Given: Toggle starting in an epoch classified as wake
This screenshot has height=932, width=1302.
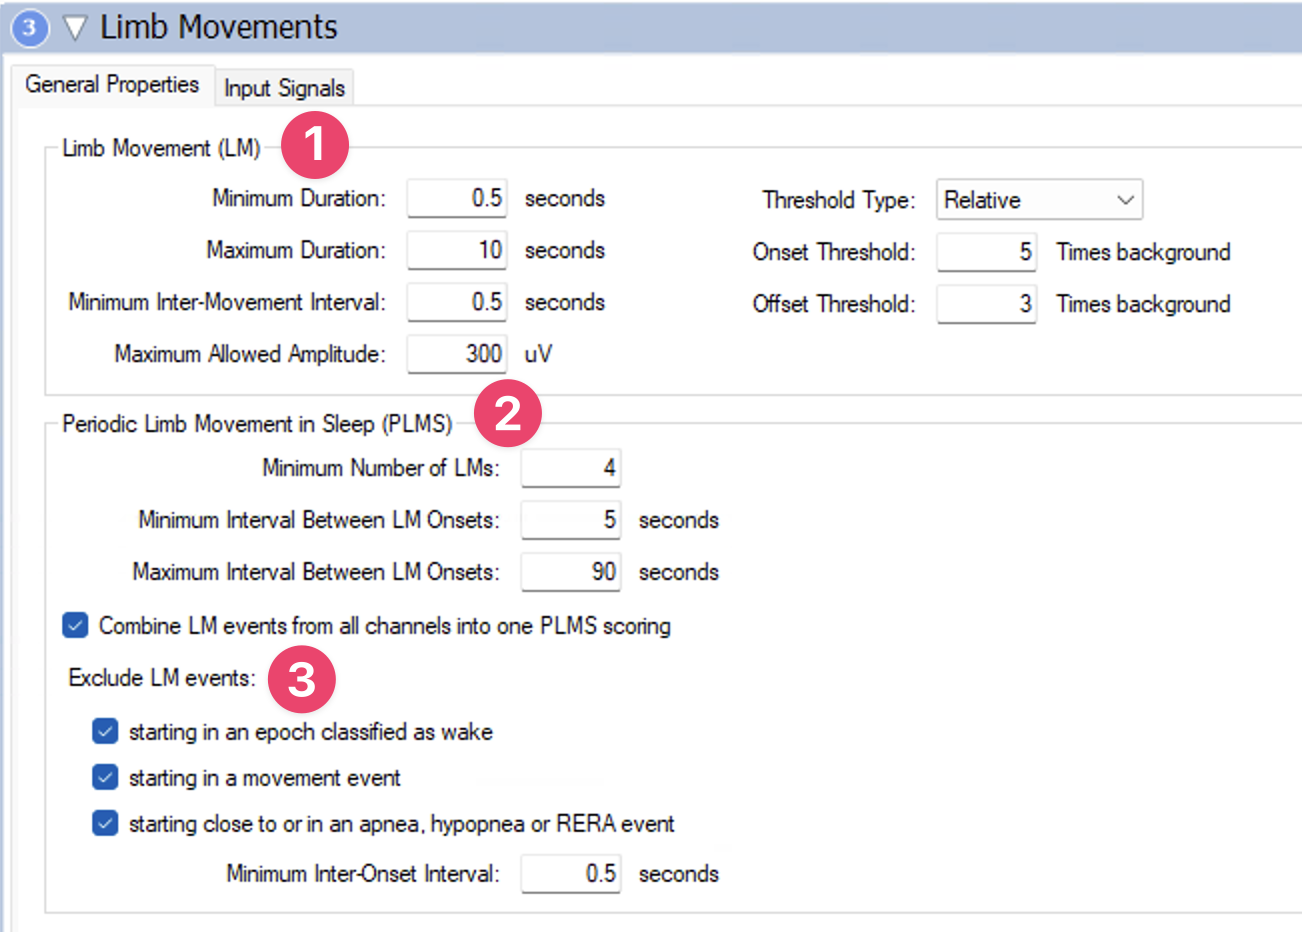Looking at the screenshot, I should (105, 732).
